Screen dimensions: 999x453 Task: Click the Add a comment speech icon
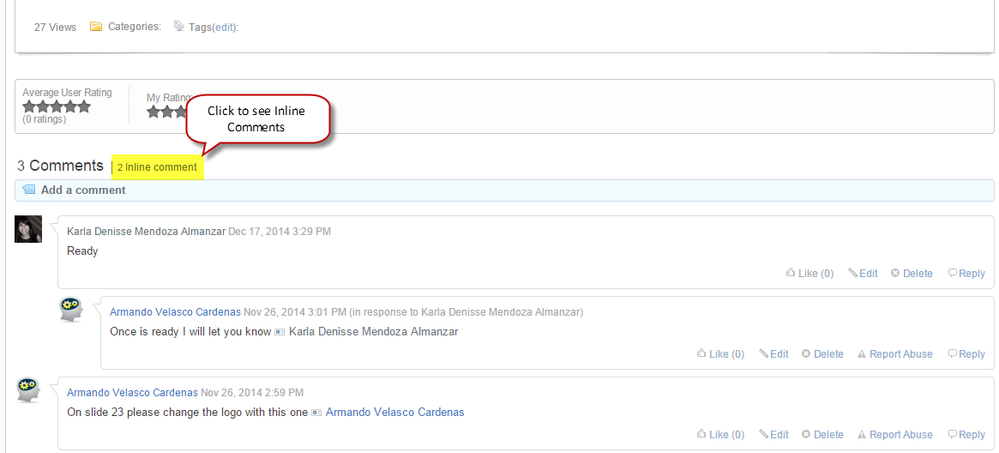[x=29, y=190]
